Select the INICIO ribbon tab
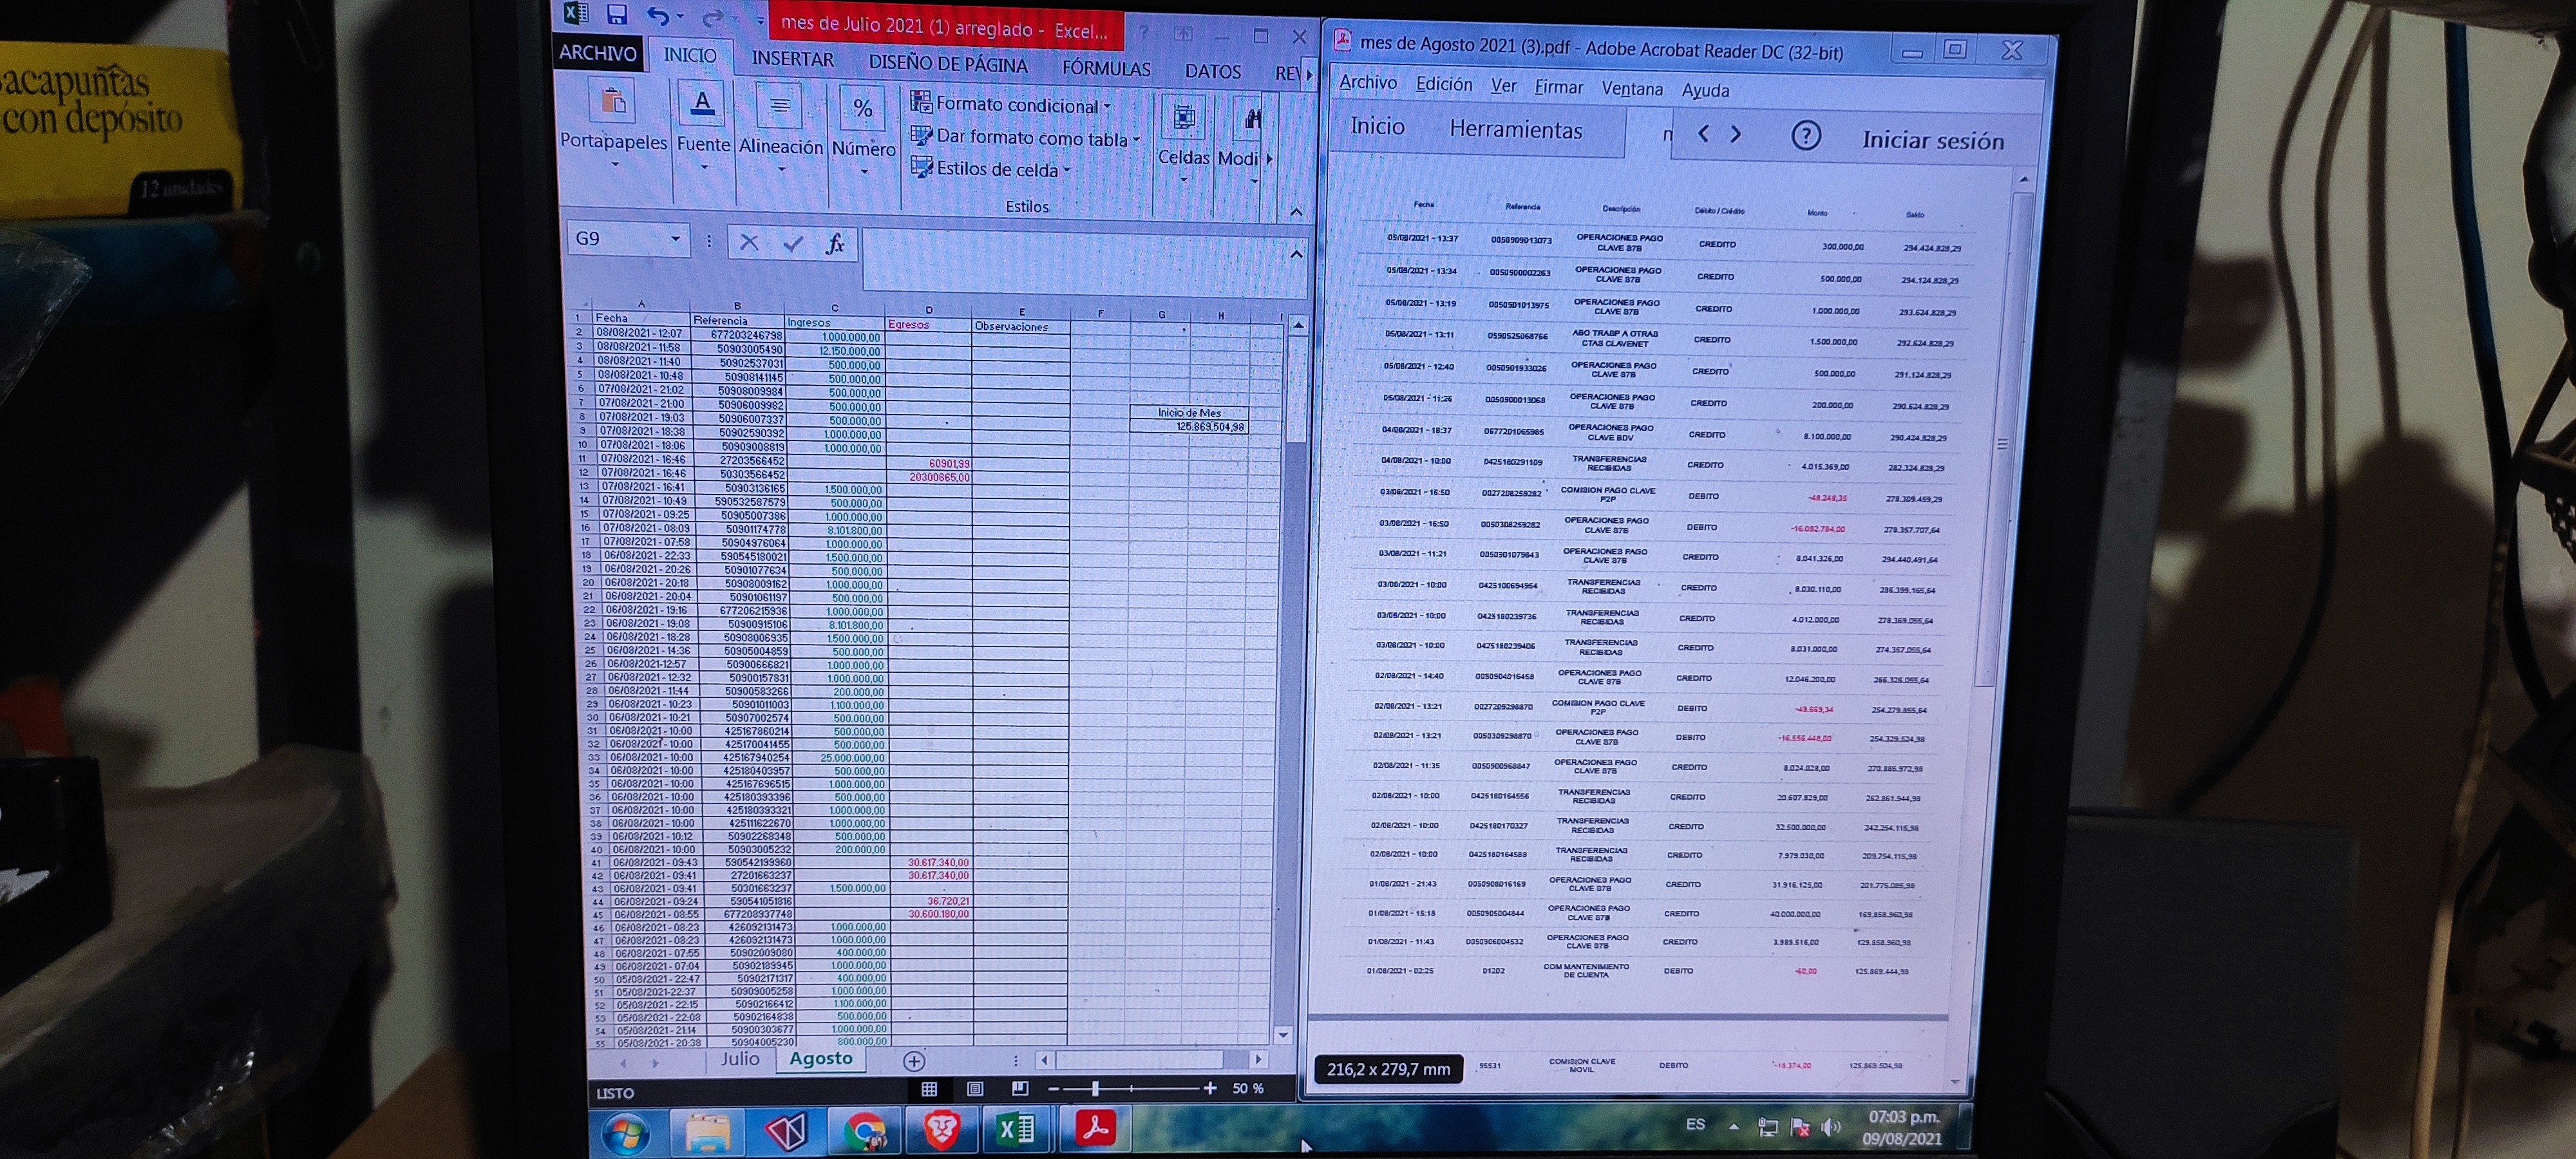The height and width of the screenshot is (1159, 2576). (690, 55)
